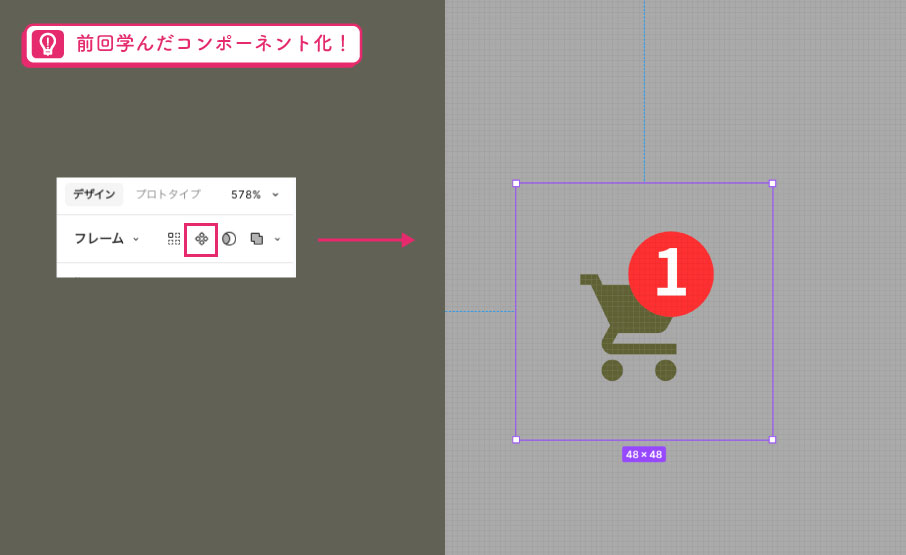Open the フレーム type dropdown
This screenshot has width=906, height=555.
pyautogui.click(x=106, y=239)
